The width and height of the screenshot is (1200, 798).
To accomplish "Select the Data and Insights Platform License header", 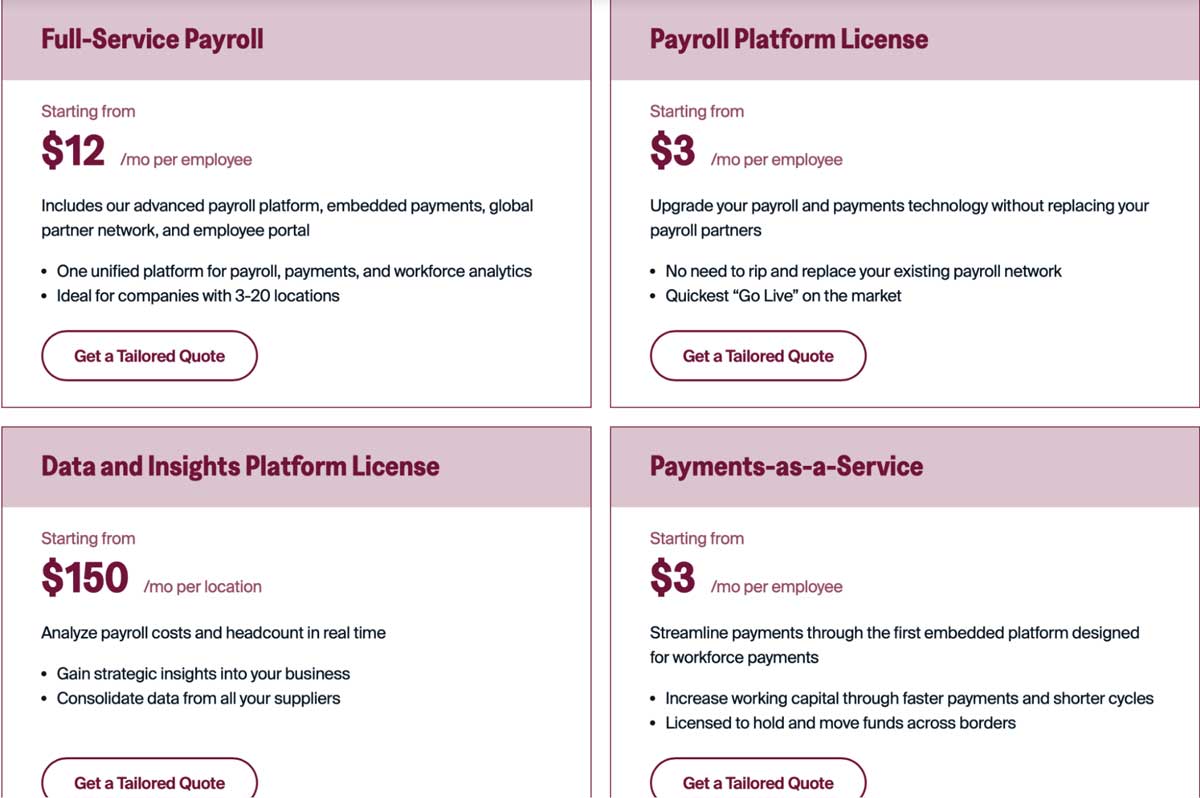I will coord(239,467).
